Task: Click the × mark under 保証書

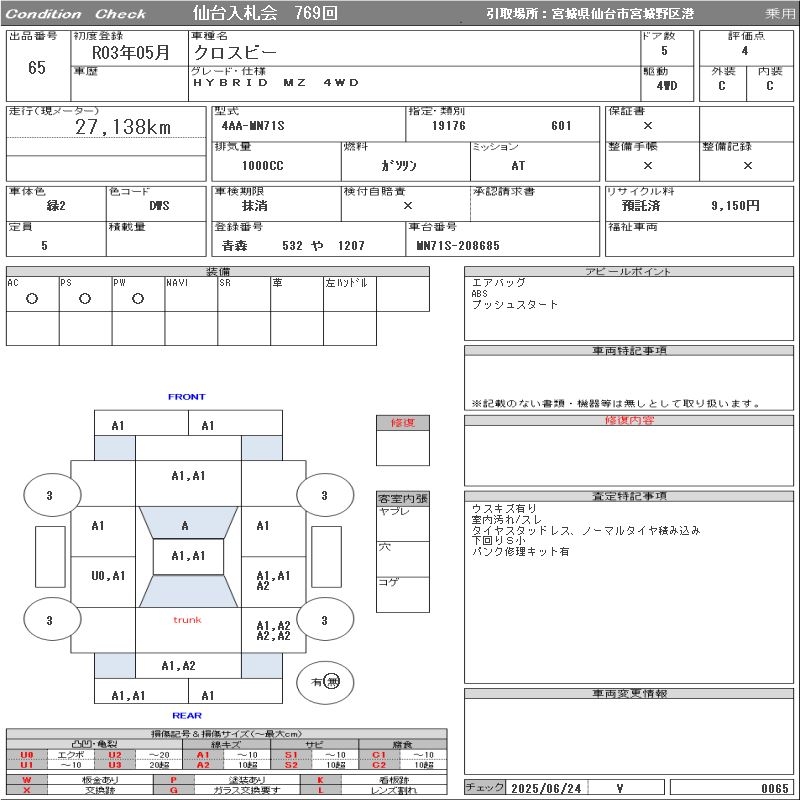Action: tap(648, 126)
